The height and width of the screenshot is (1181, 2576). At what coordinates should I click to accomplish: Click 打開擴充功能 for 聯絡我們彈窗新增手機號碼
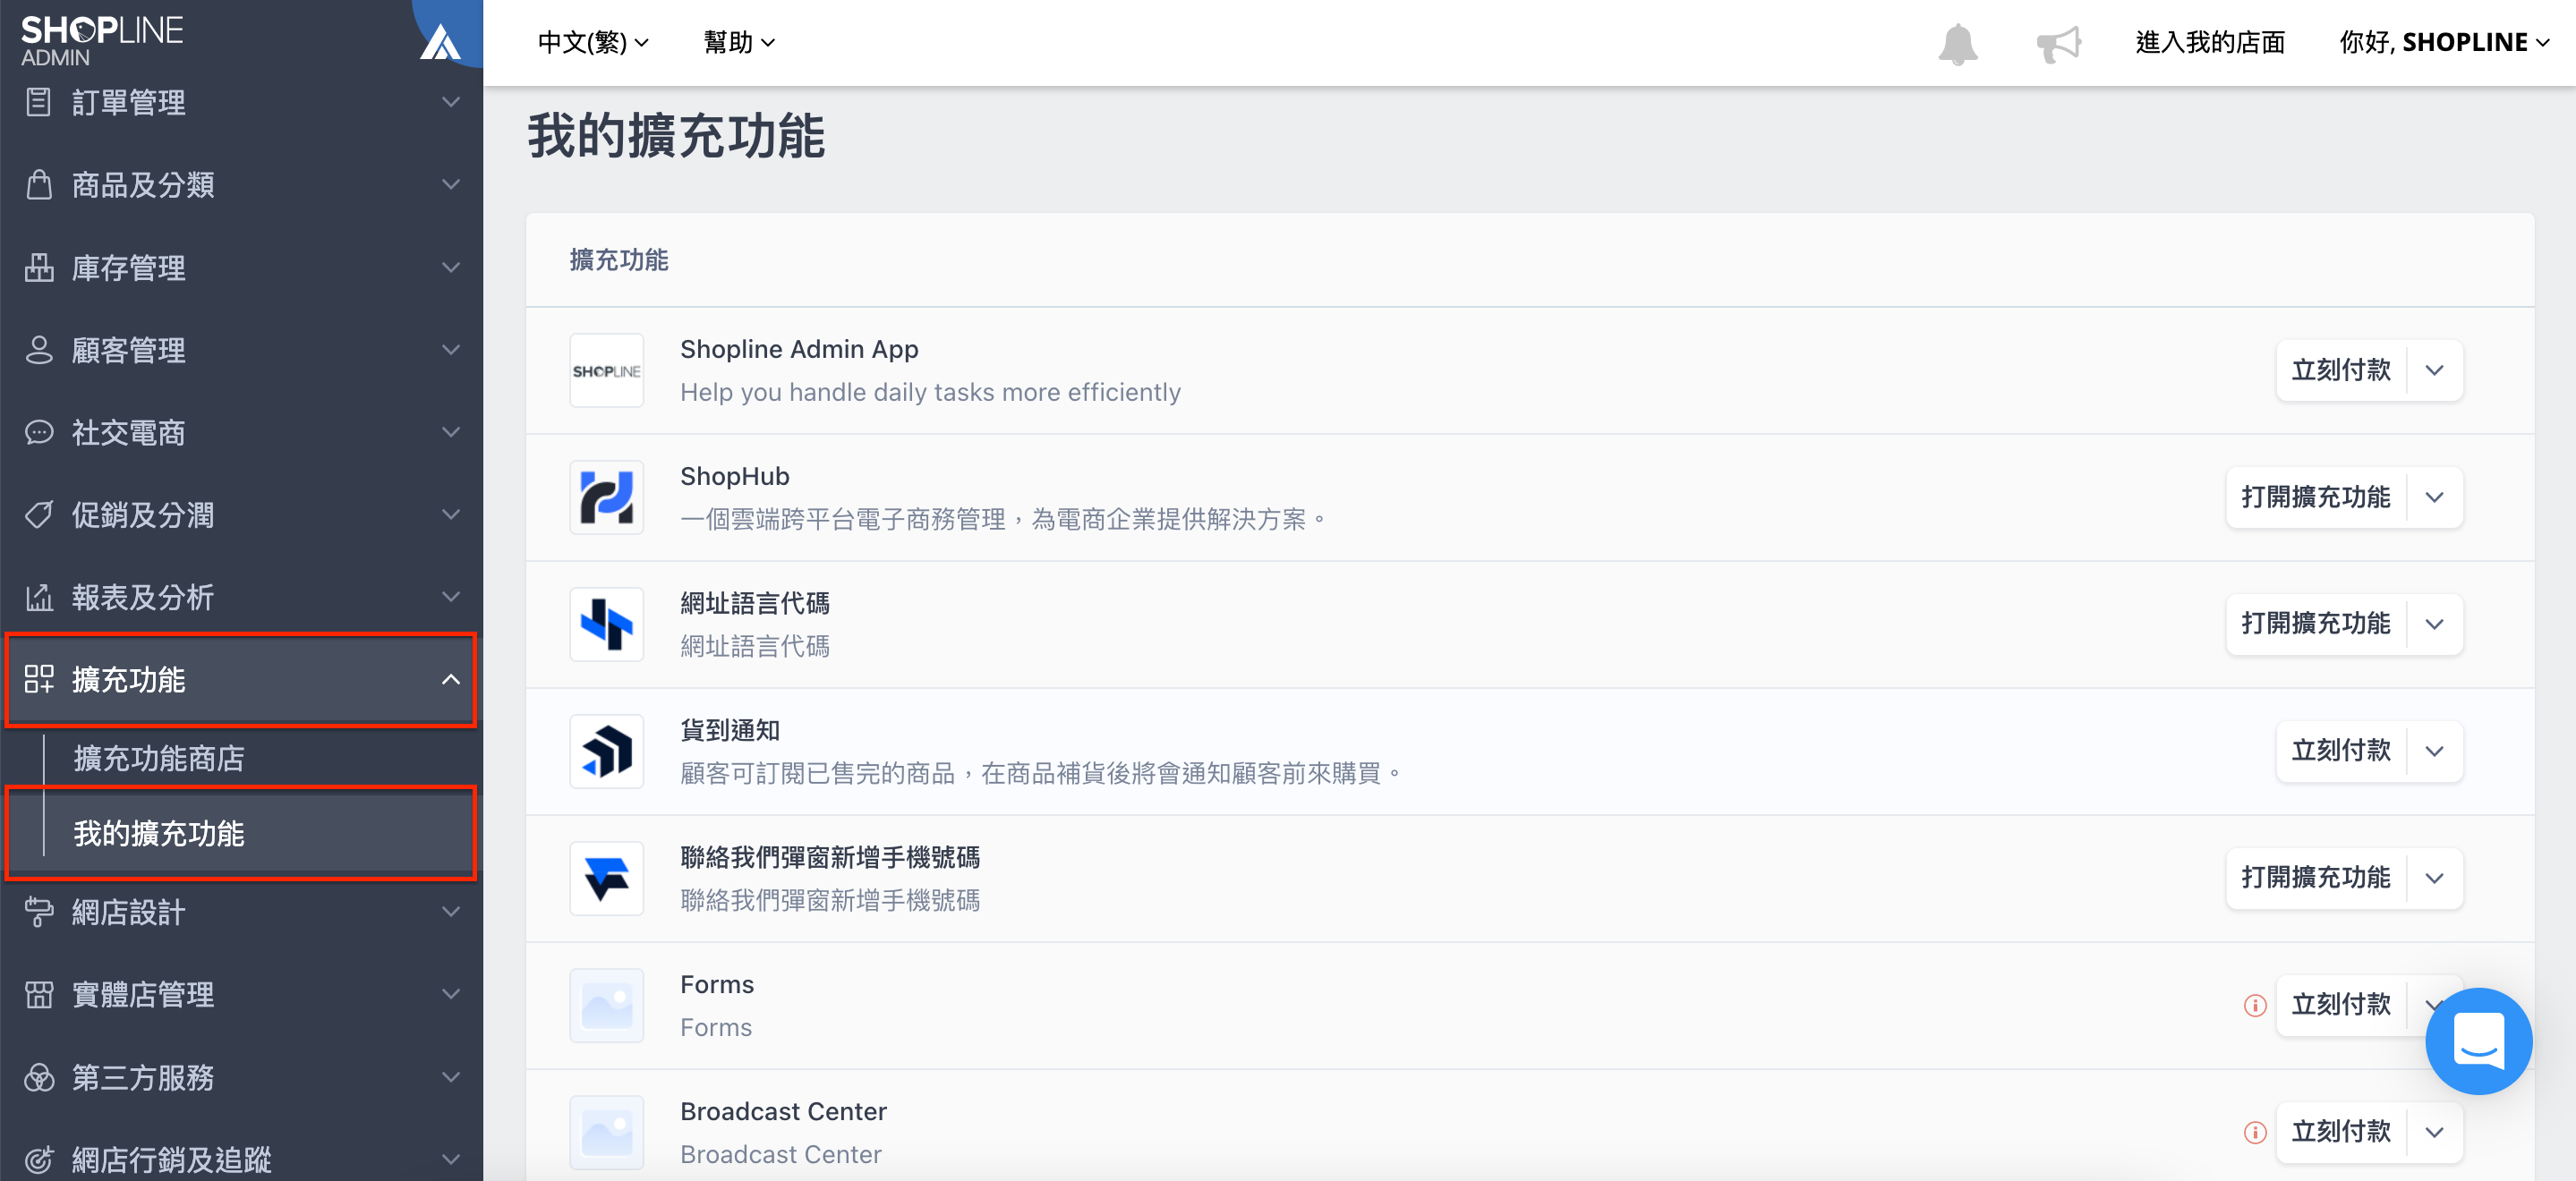(x=2316, y=878)
